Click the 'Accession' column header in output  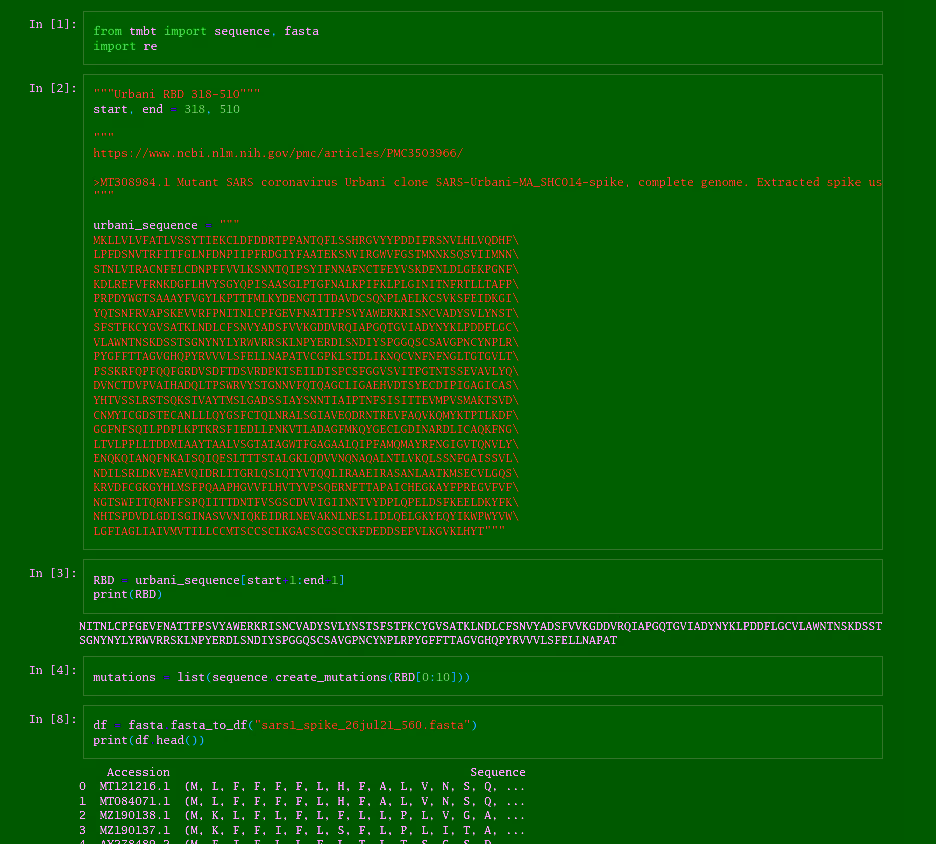pyautogui.click(x=138, y=772)
